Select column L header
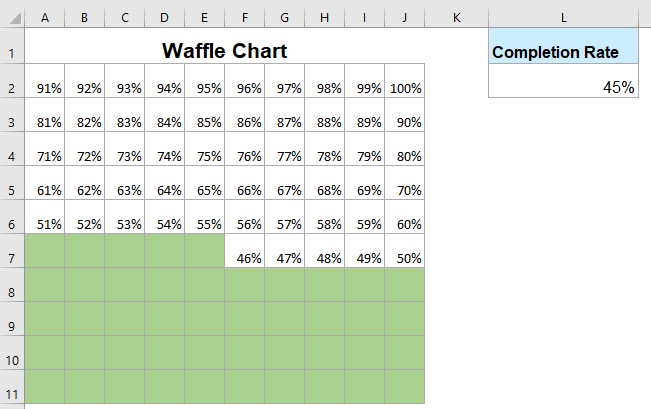This screenshot has width=651, height=409. point(563,17)
